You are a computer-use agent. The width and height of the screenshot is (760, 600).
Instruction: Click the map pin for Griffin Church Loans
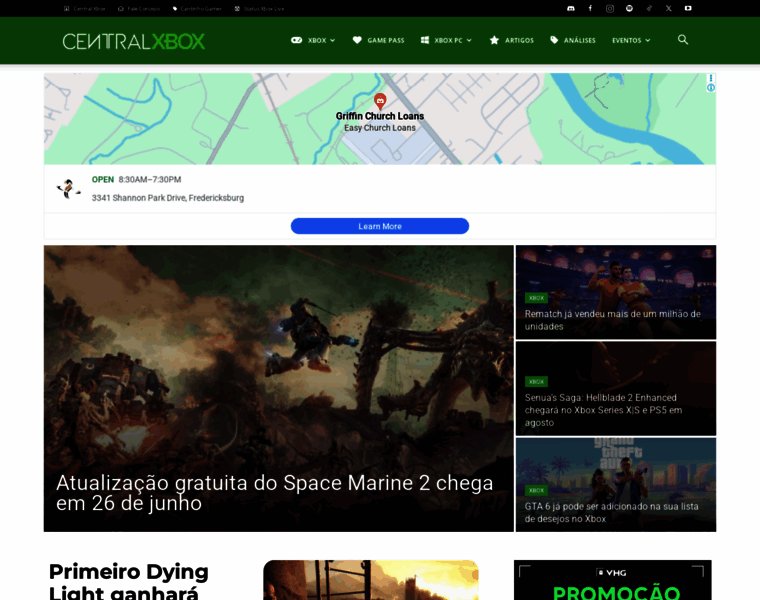[380, 101]
